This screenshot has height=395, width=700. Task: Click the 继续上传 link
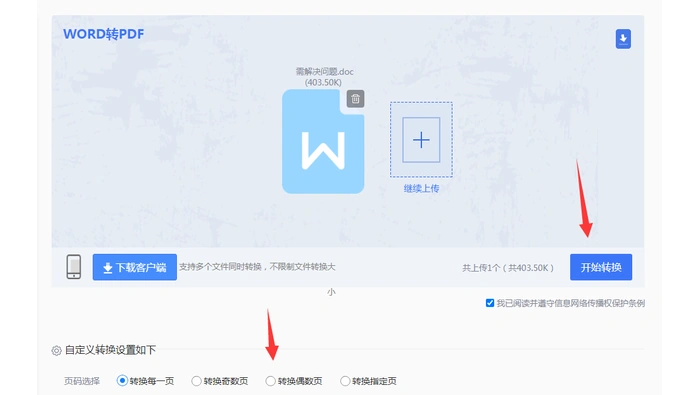tap(421, 188)
